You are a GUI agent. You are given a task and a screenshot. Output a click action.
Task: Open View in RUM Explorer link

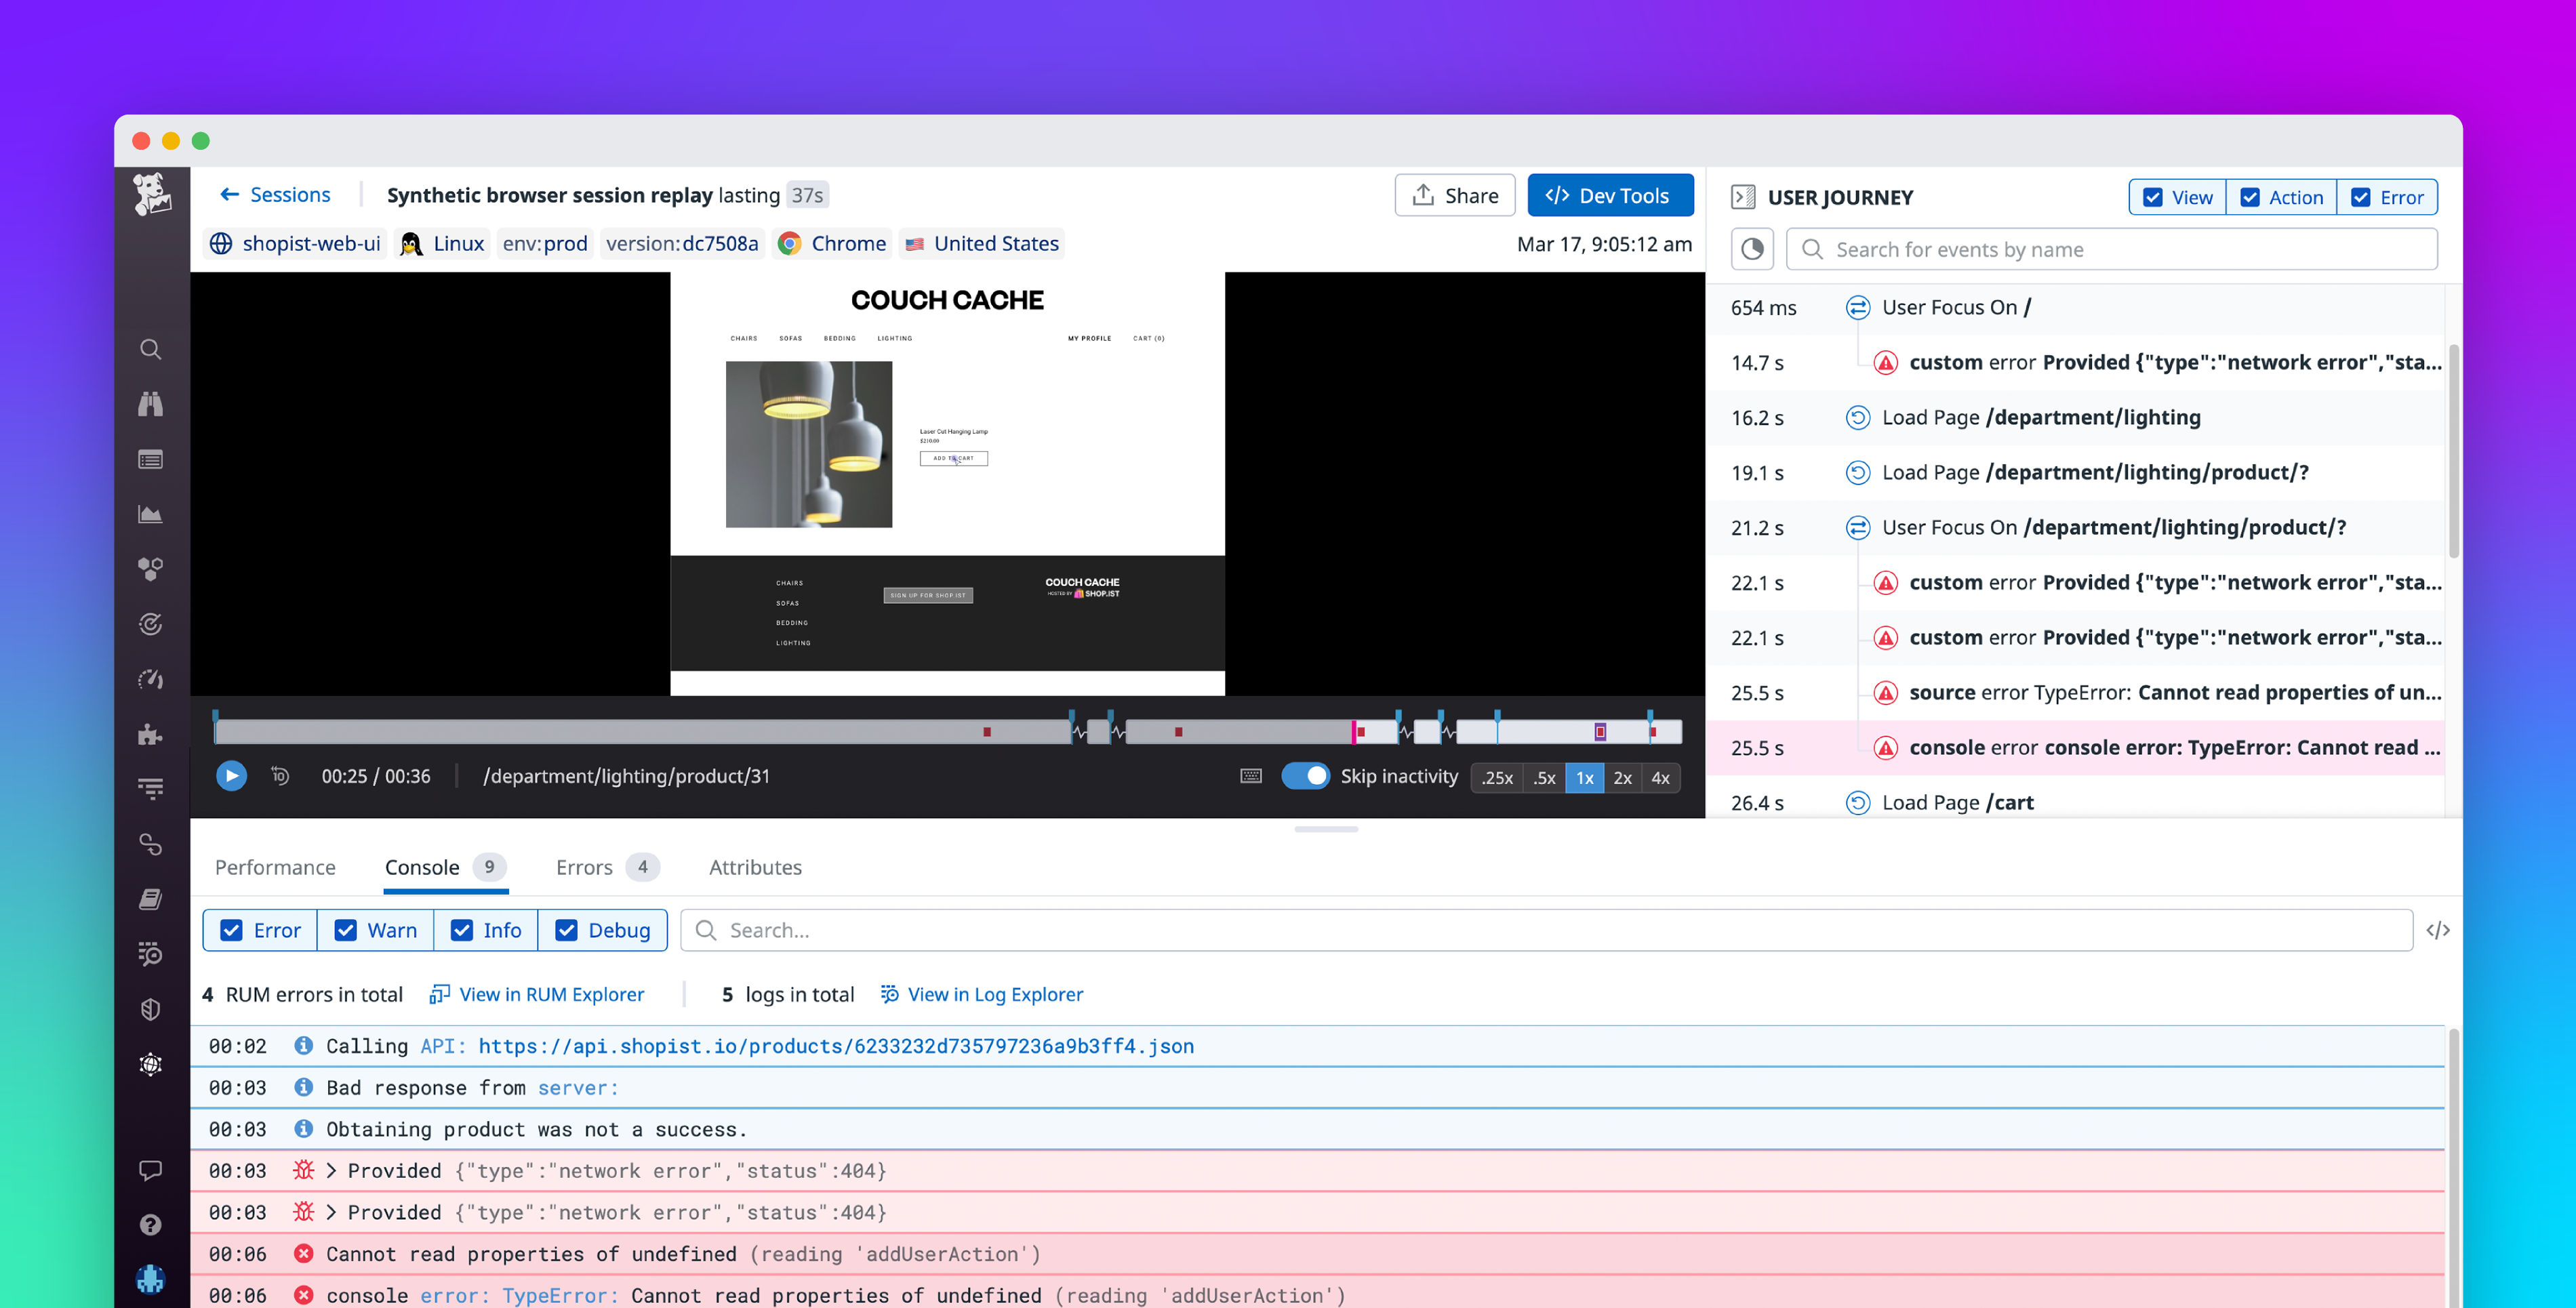[551, 994]
